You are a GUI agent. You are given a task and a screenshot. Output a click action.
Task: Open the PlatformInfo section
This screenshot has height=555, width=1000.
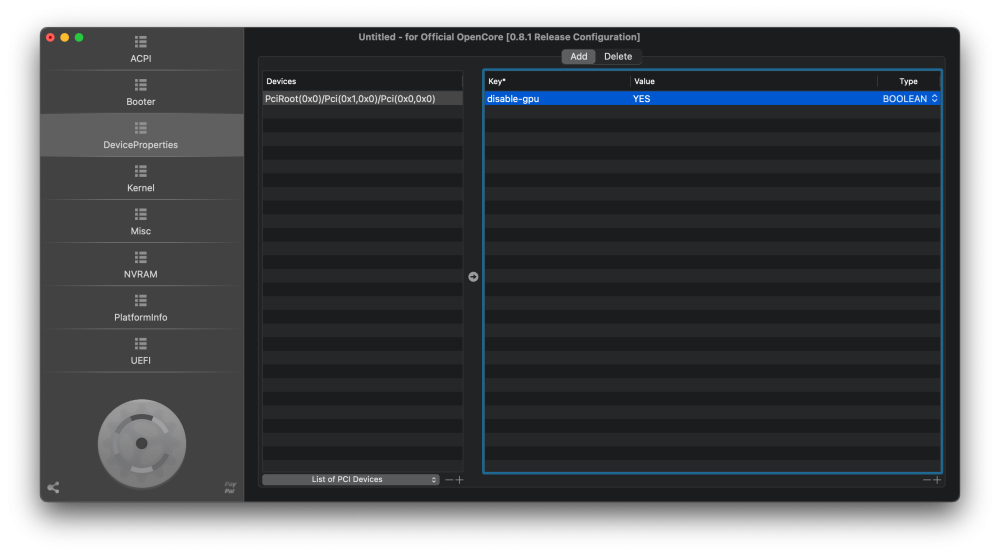click(141, 308)
